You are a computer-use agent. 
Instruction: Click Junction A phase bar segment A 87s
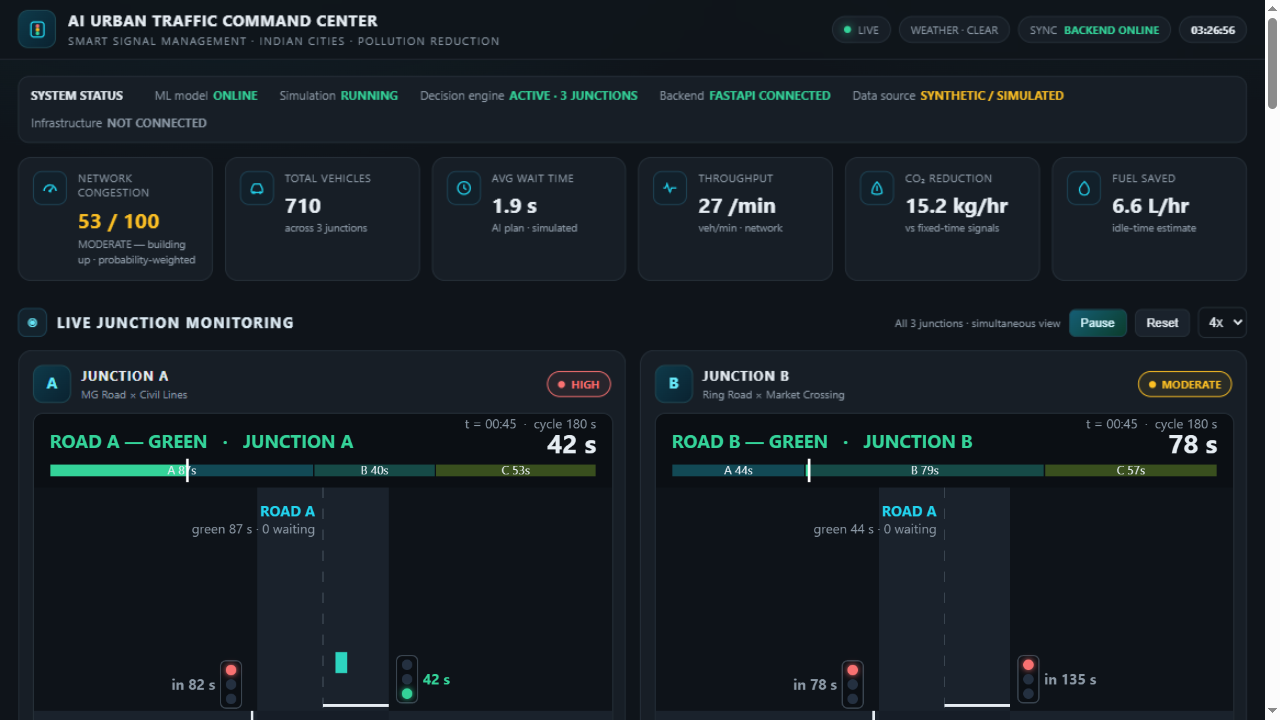[182, 470]
